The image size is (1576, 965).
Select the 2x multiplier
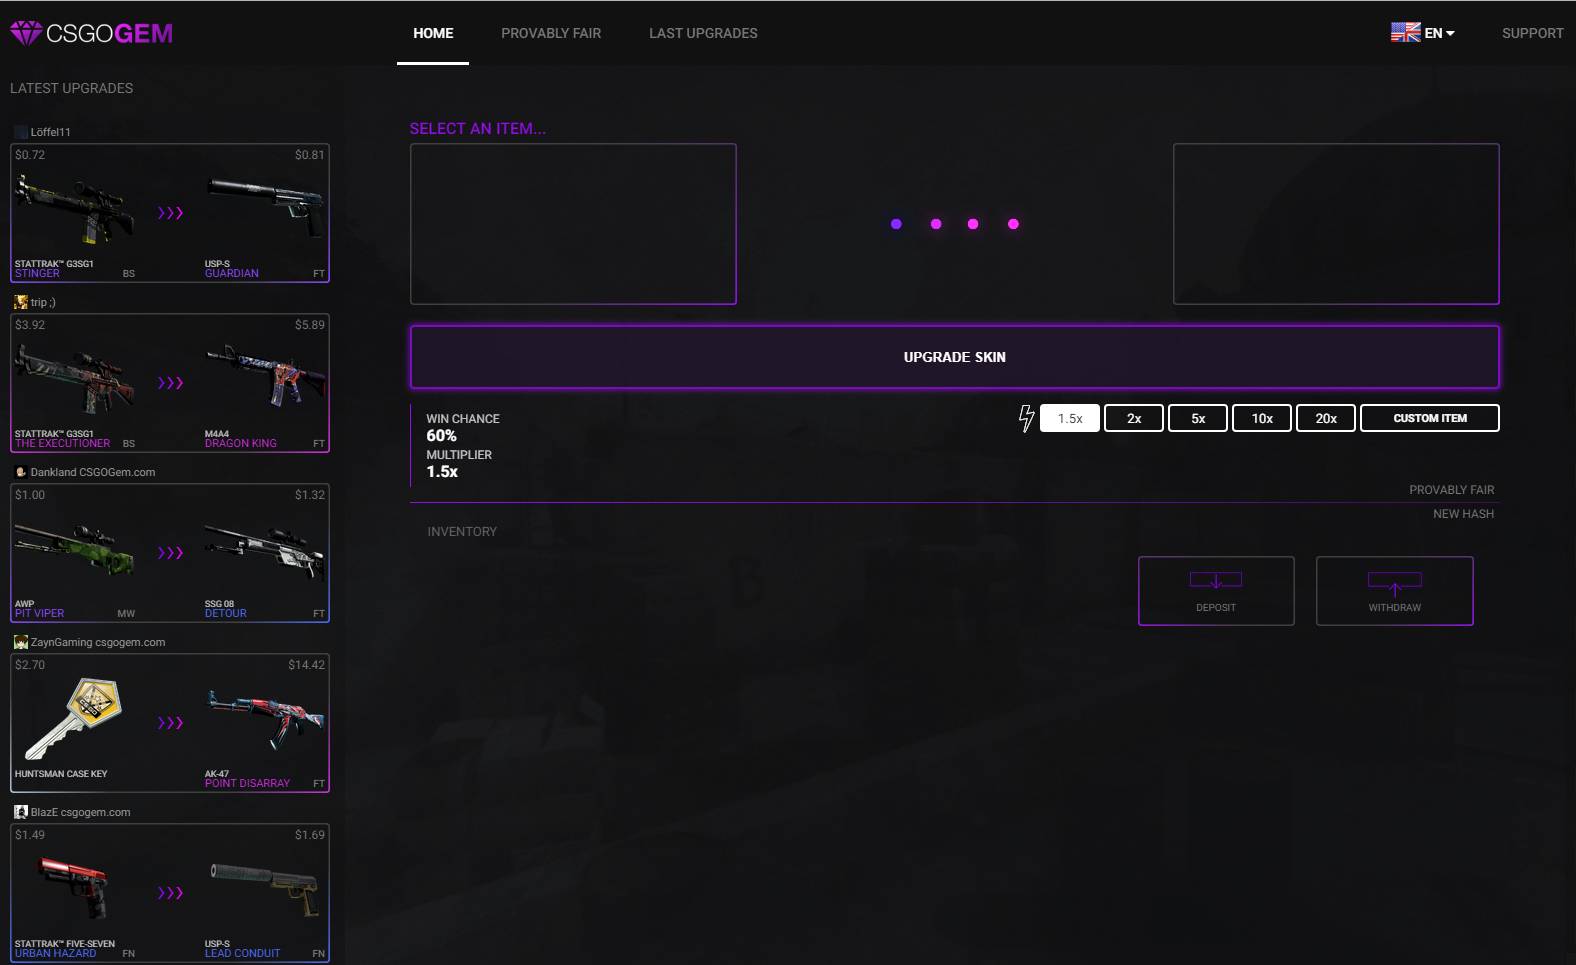click(1134, 418)
